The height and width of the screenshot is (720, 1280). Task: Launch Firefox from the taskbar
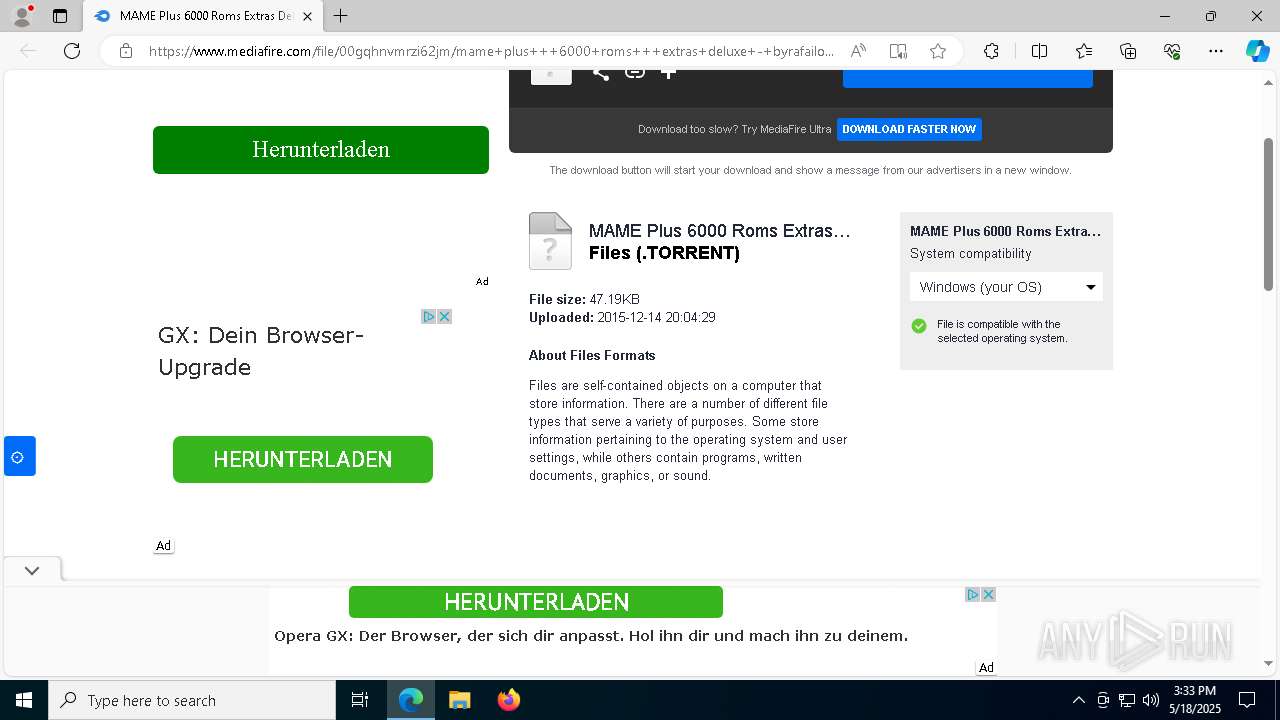click(x=509, y=700)
